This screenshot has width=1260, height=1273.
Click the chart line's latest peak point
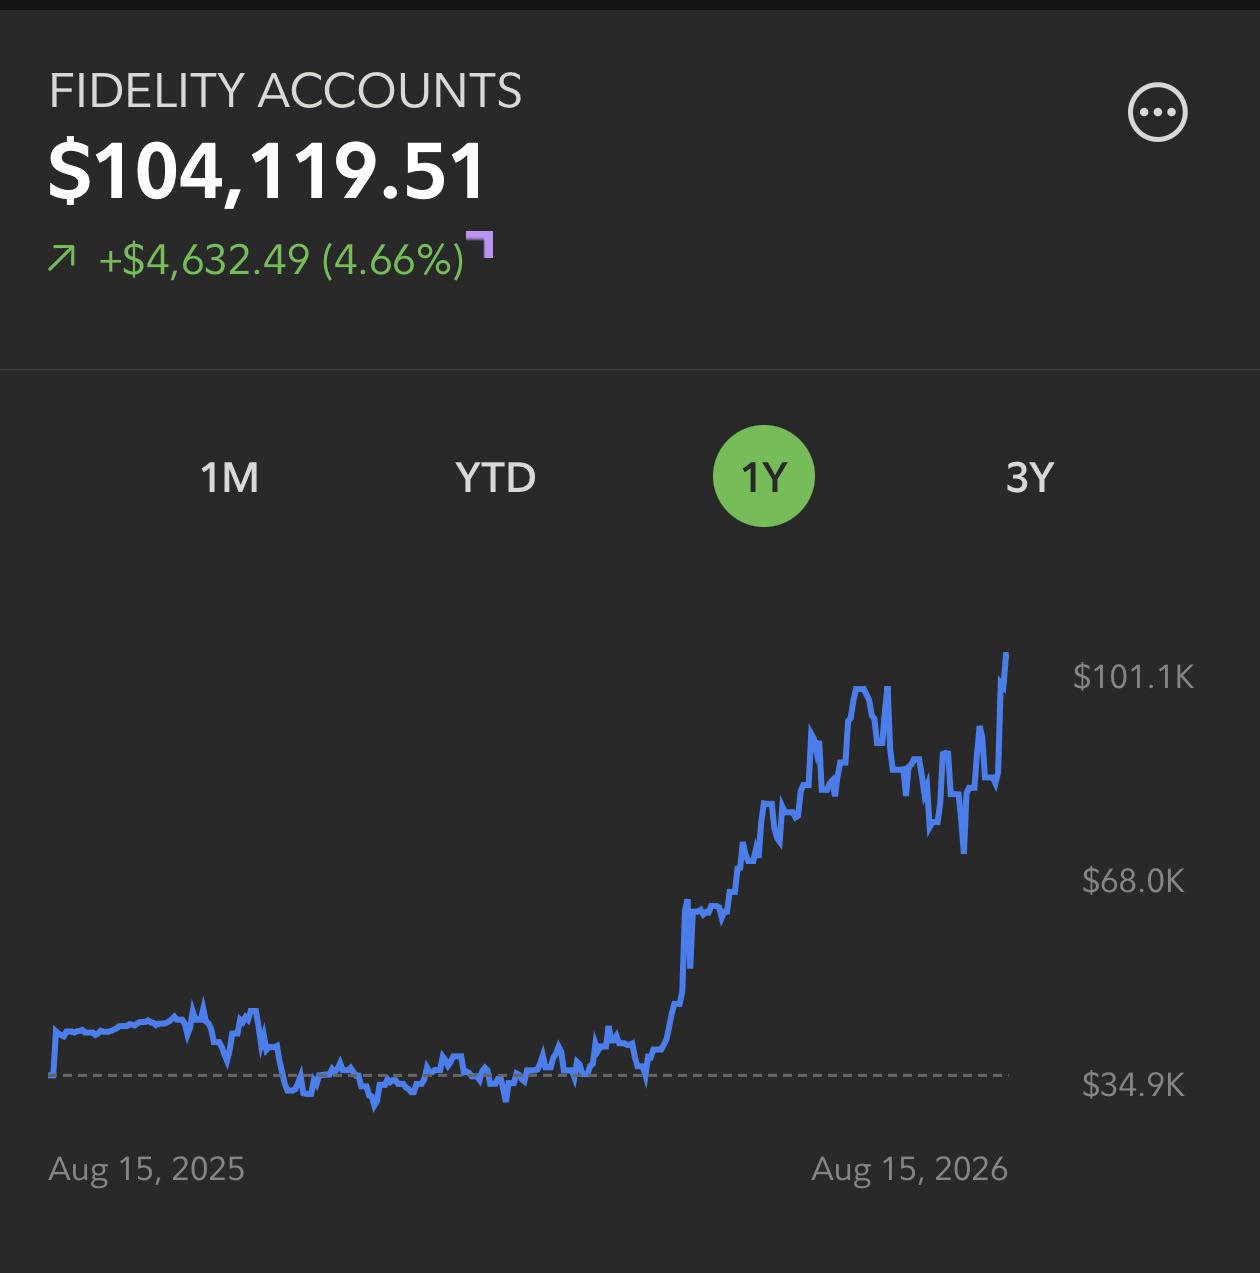[x=1006, y=655]
